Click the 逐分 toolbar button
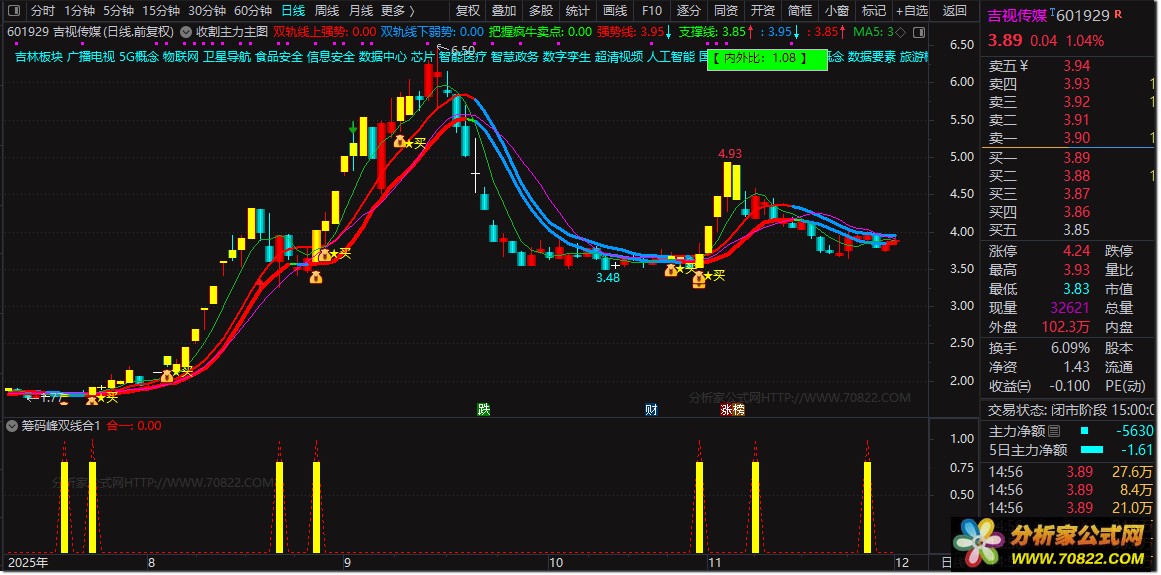This screenshot has height=575, width=1161. coord(689,11)
